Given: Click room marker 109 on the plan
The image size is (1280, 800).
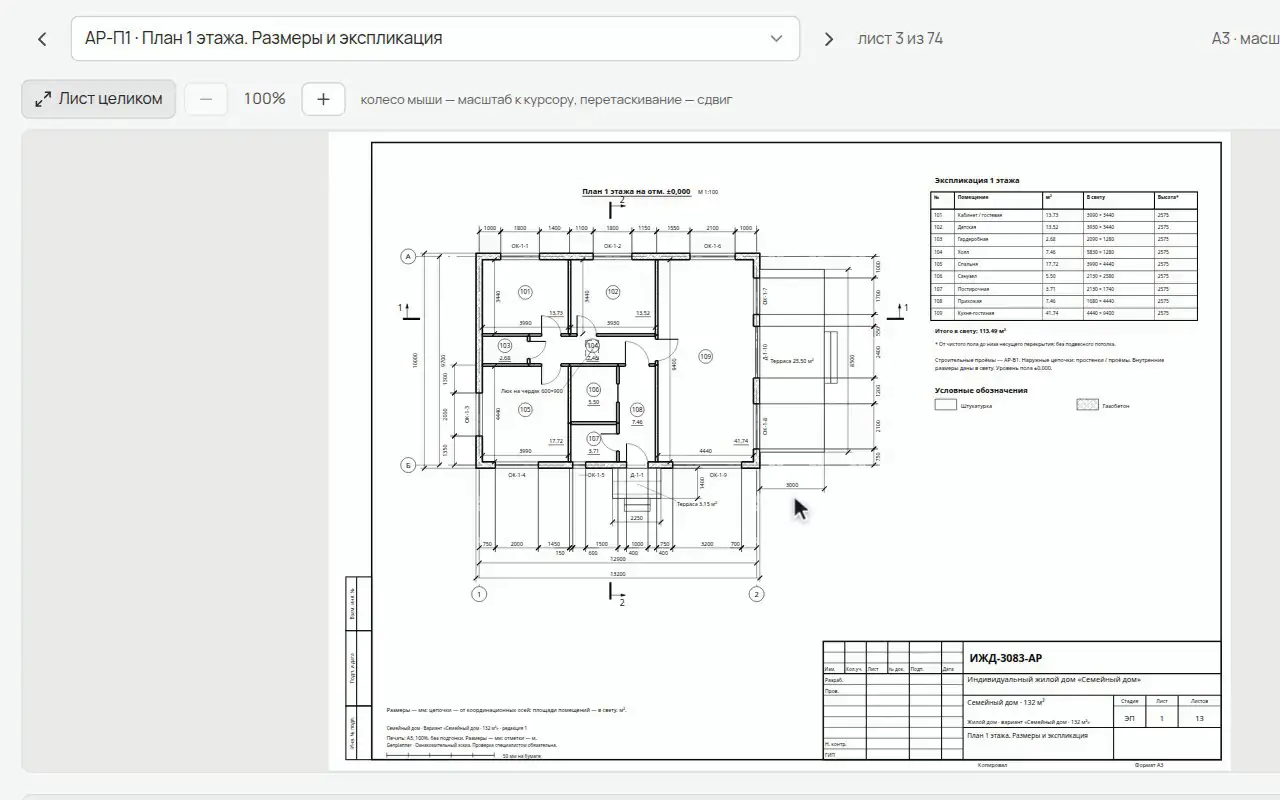Looking at the screenshot, I should [705, 356].
